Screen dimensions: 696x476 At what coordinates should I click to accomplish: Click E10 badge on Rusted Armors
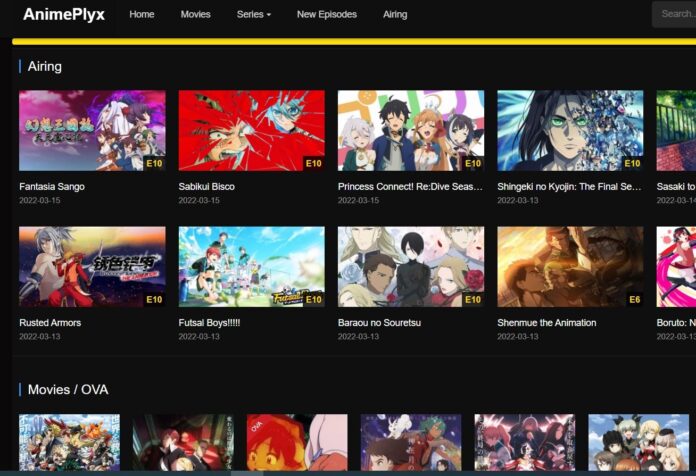[154, 300]
